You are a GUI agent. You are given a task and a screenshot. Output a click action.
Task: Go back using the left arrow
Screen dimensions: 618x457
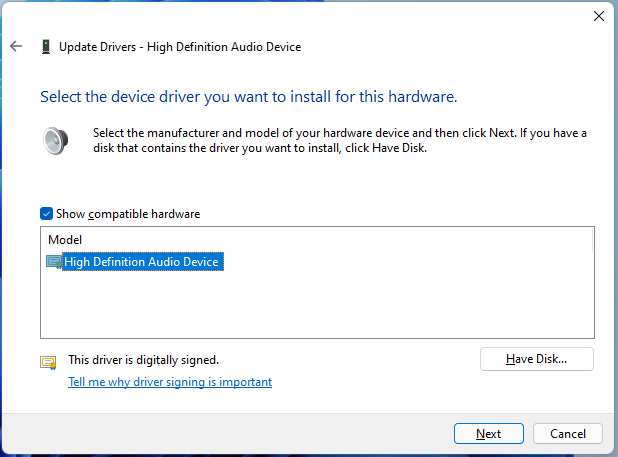click(x=16, y=46)
